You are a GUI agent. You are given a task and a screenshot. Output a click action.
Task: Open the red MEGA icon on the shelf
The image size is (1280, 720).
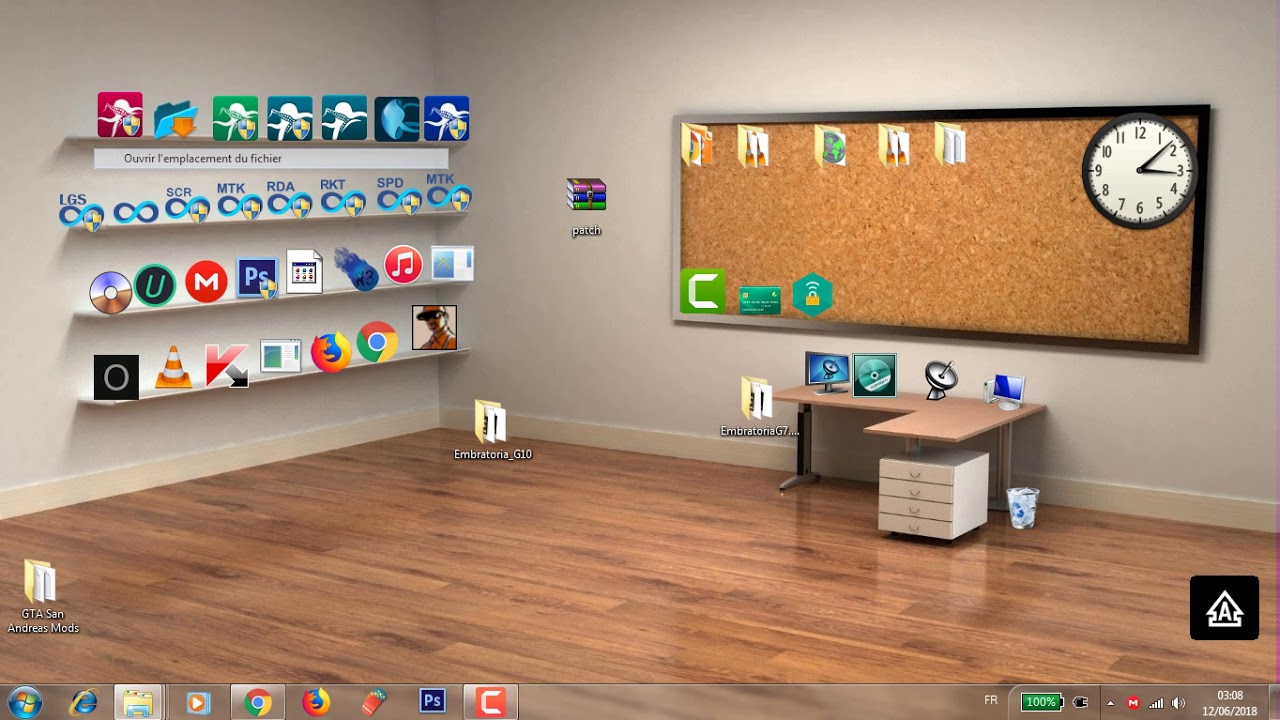(206, 282)
